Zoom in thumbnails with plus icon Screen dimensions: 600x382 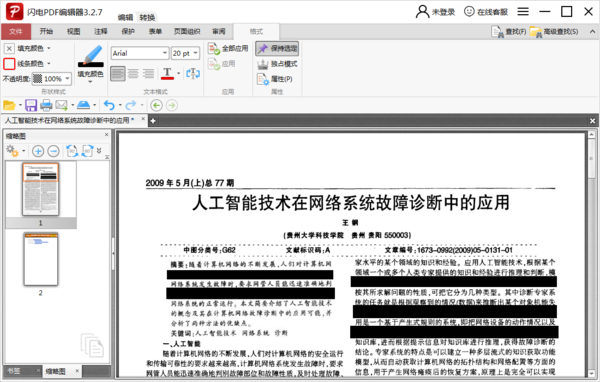click(38, 151)
